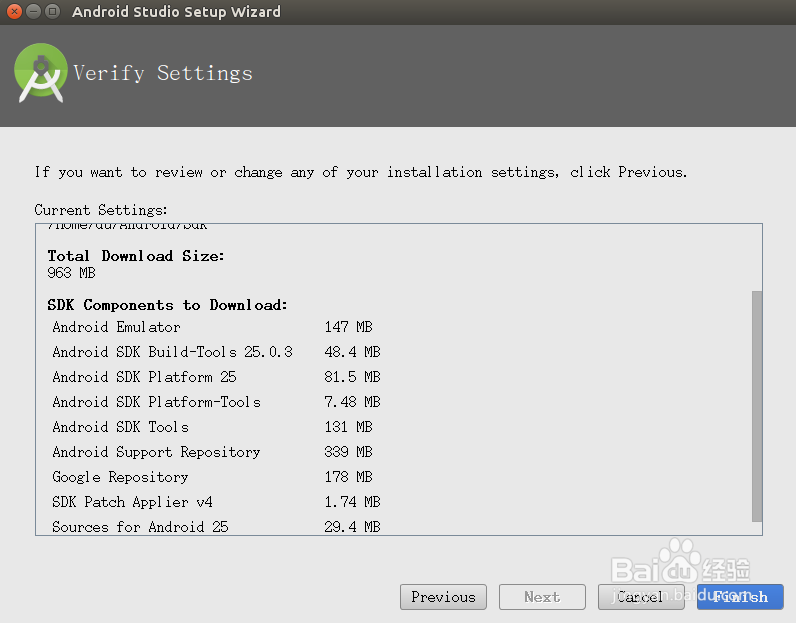
Task: Select the Sources for Android 25 row
Action: click(x=140, y=527)
